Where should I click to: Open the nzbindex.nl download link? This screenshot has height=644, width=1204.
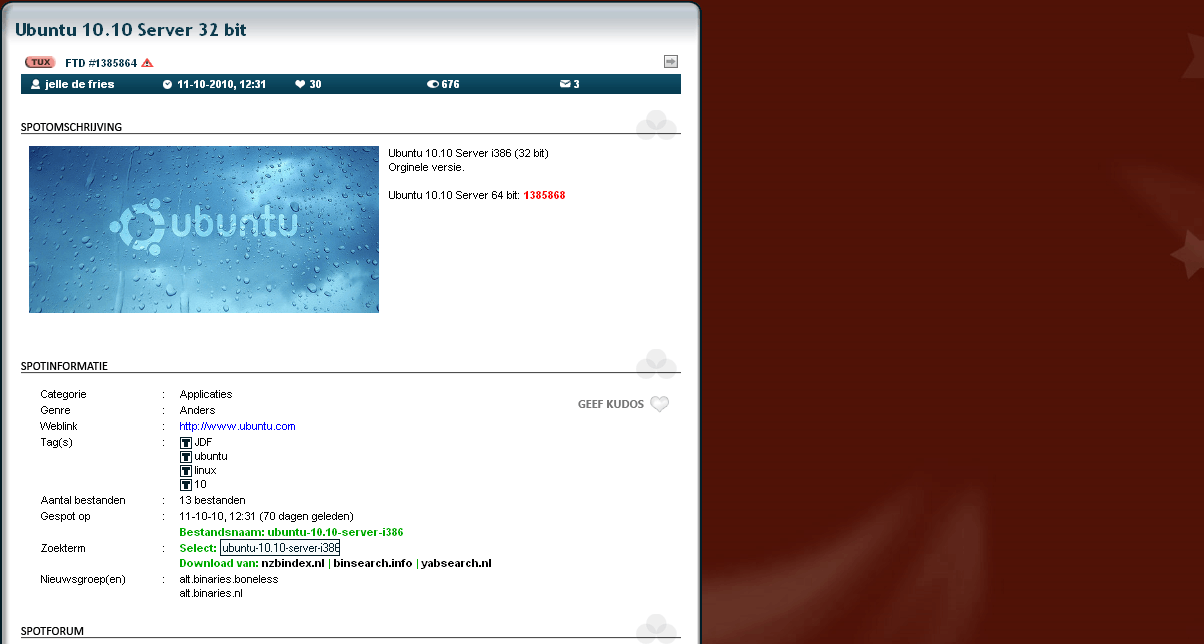(x=294, y=563)
